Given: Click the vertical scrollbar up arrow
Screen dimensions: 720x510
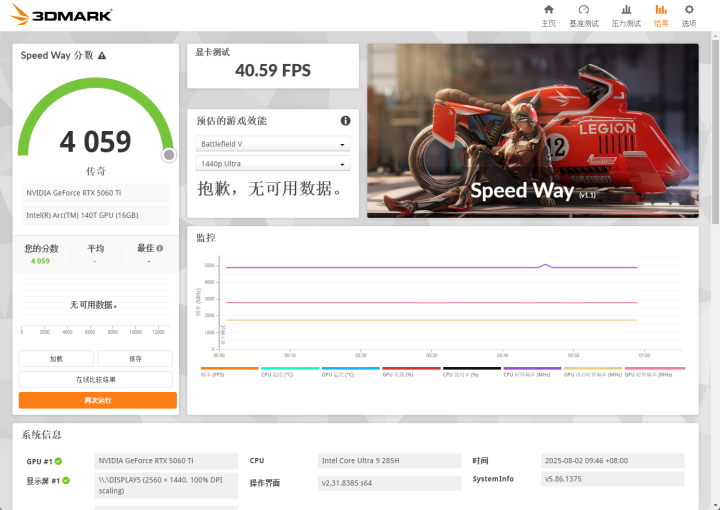Looking at the screenshot, I should [x=715, y=36].
